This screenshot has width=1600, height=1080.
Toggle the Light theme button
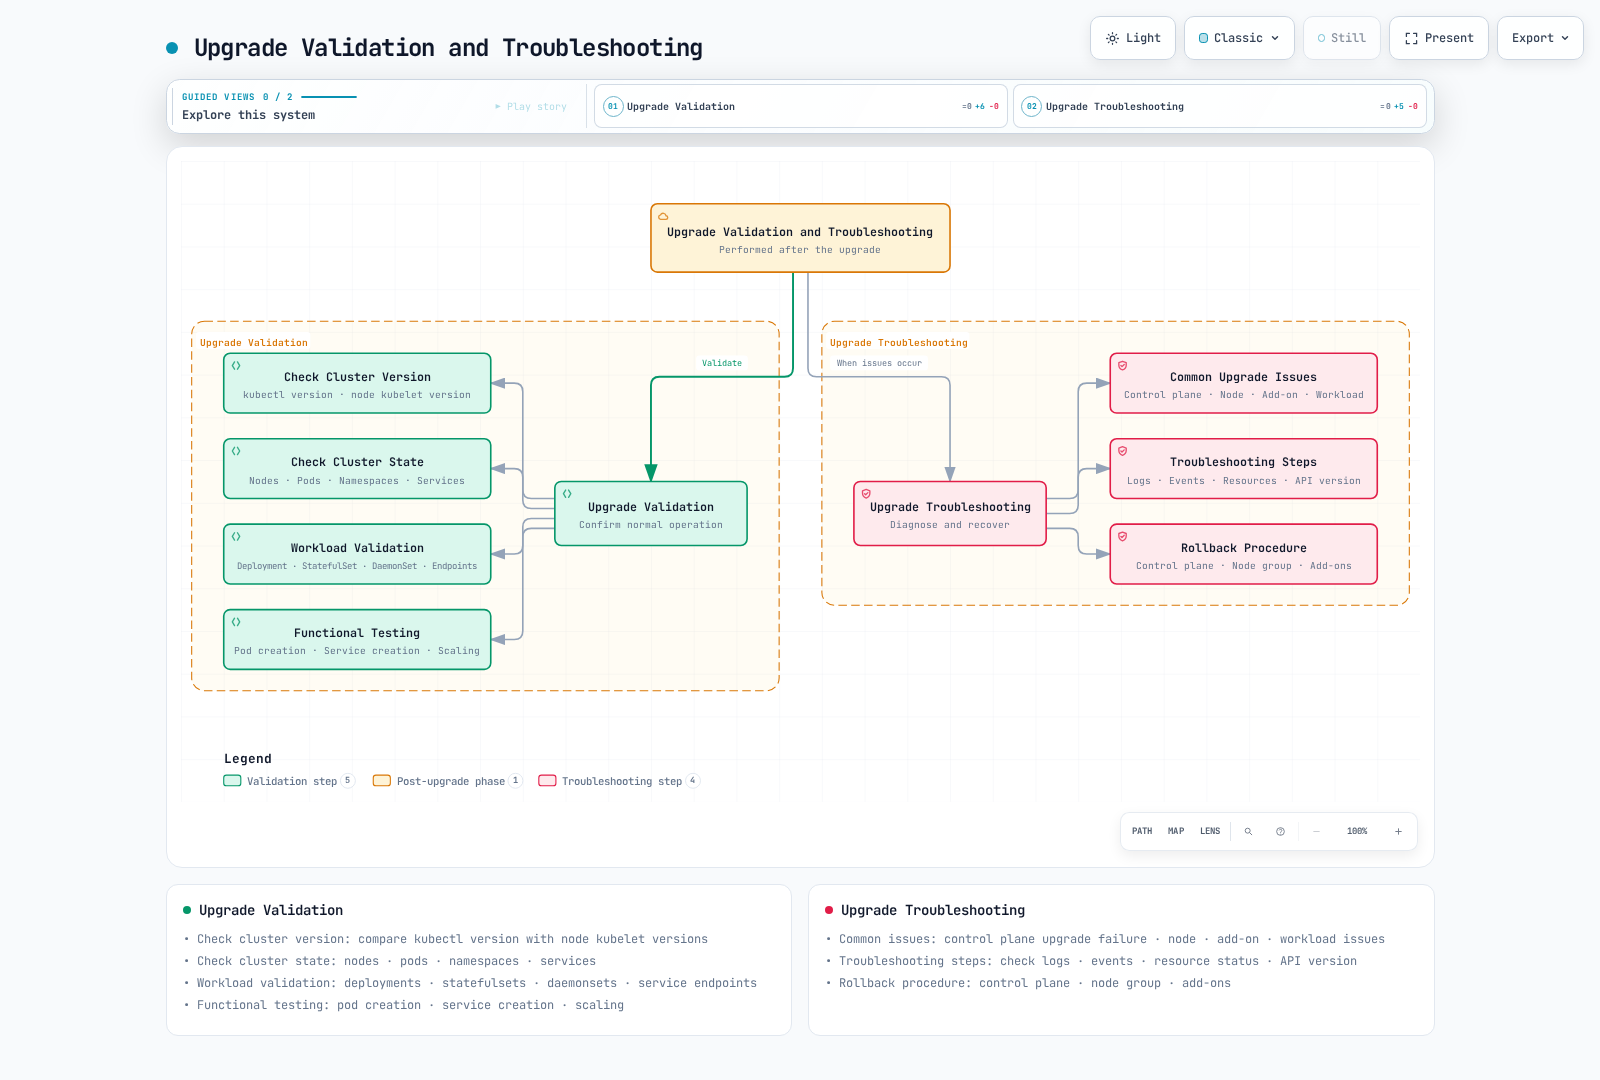[1132, 38]
